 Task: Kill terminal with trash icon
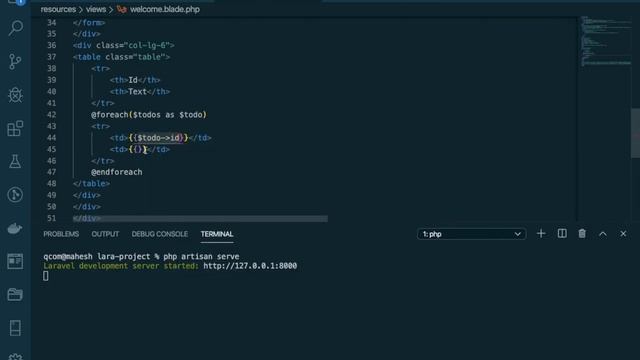[x=582, y=233]
